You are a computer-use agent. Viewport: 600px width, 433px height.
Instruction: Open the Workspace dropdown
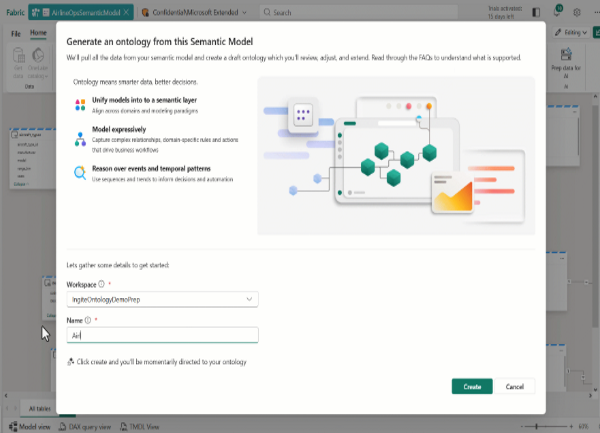[x=162, y=299]
